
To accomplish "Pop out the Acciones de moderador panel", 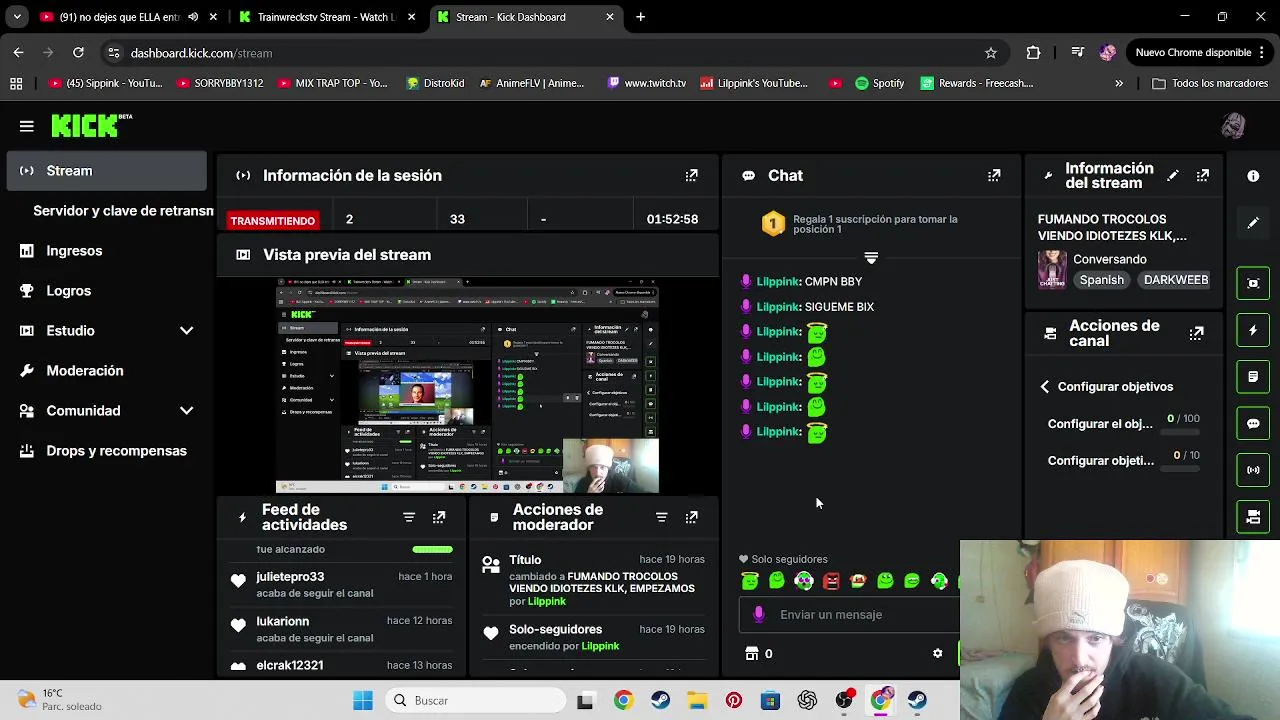I will coord(691,517).
